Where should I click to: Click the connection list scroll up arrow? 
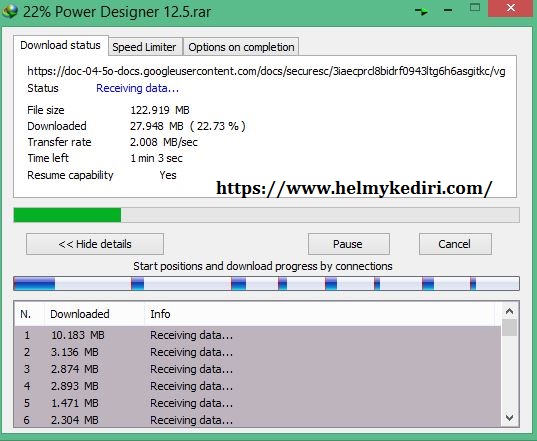coord(510,311)
